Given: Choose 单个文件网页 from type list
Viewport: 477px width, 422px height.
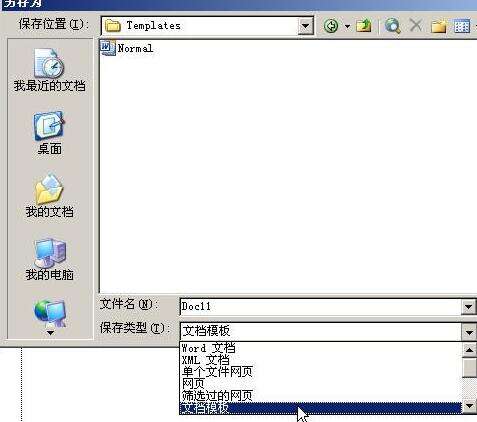Looking at the screenshot, I should coord(217,372).
